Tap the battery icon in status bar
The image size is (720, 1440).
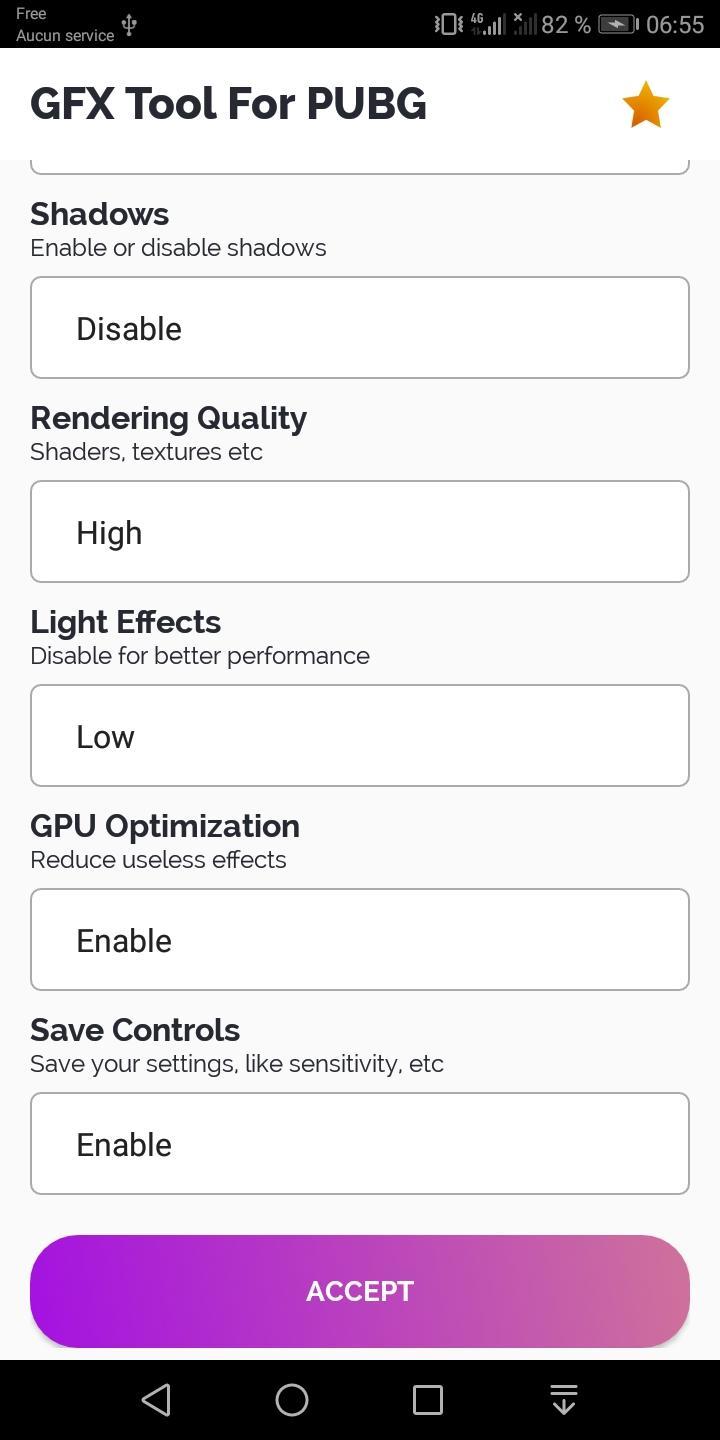tap(618, 24)
